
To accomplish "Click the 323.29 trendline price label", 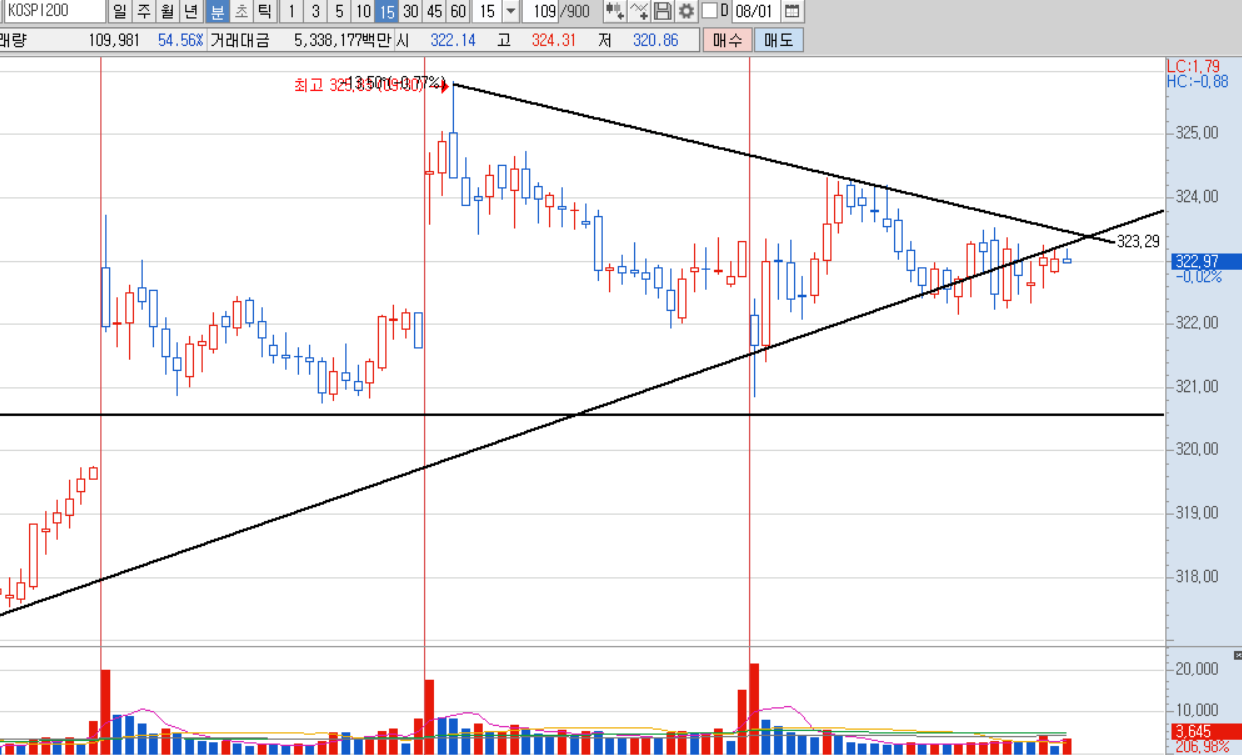I will coord(1139,241).
